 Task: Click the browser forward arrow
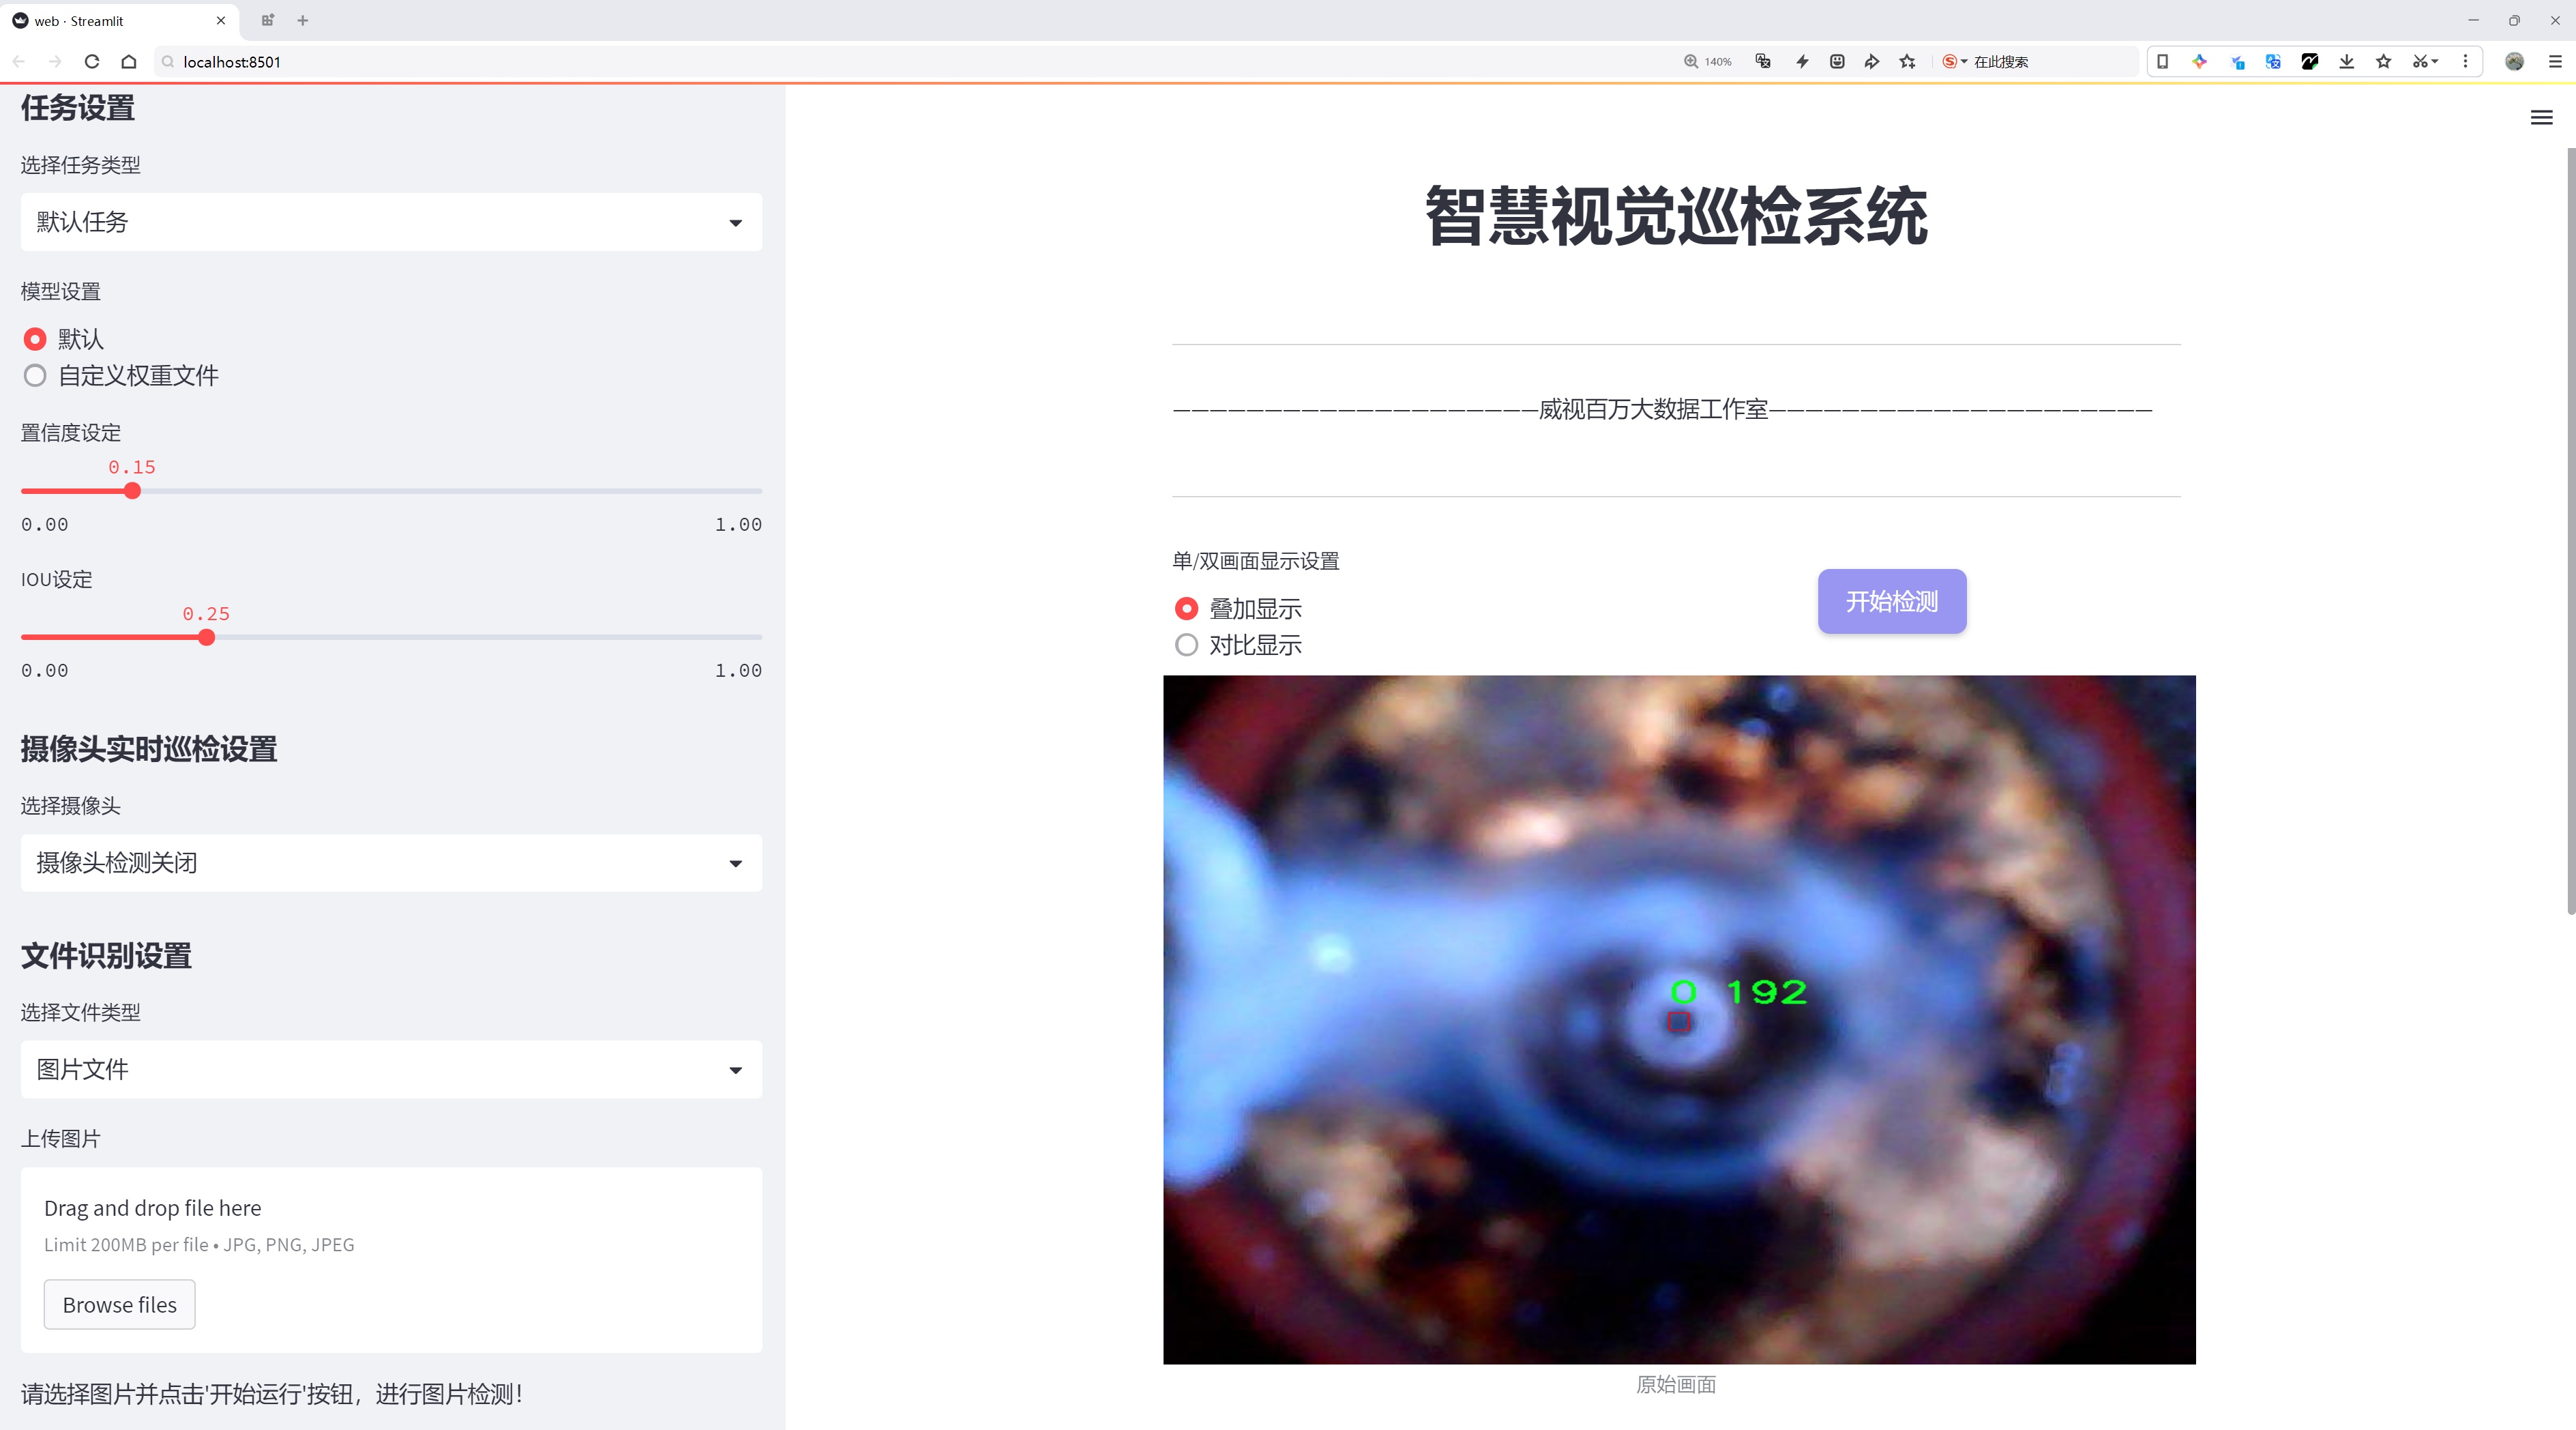tap(55, 61)
